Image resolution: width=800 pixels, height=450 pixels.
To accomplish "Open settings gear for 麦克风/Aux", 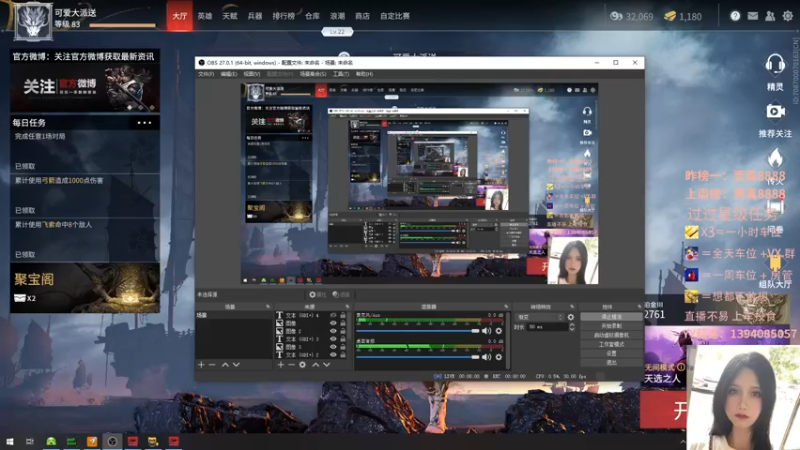I will [x=498, y=331].
